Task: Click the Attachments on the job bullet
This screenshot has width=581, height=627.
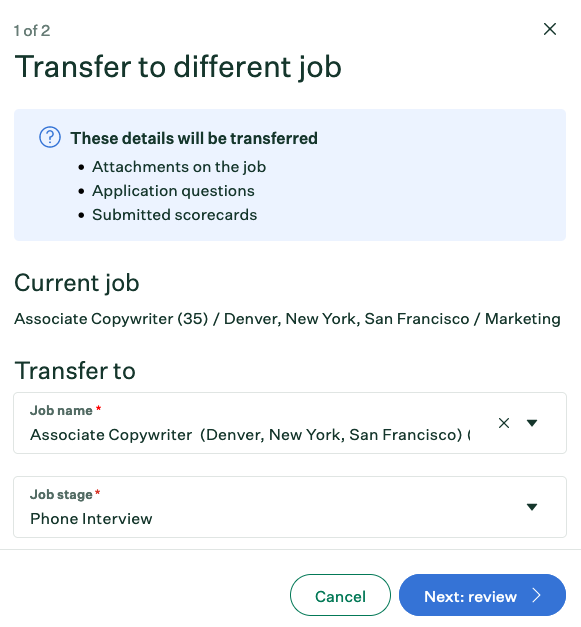Action: 179,167
